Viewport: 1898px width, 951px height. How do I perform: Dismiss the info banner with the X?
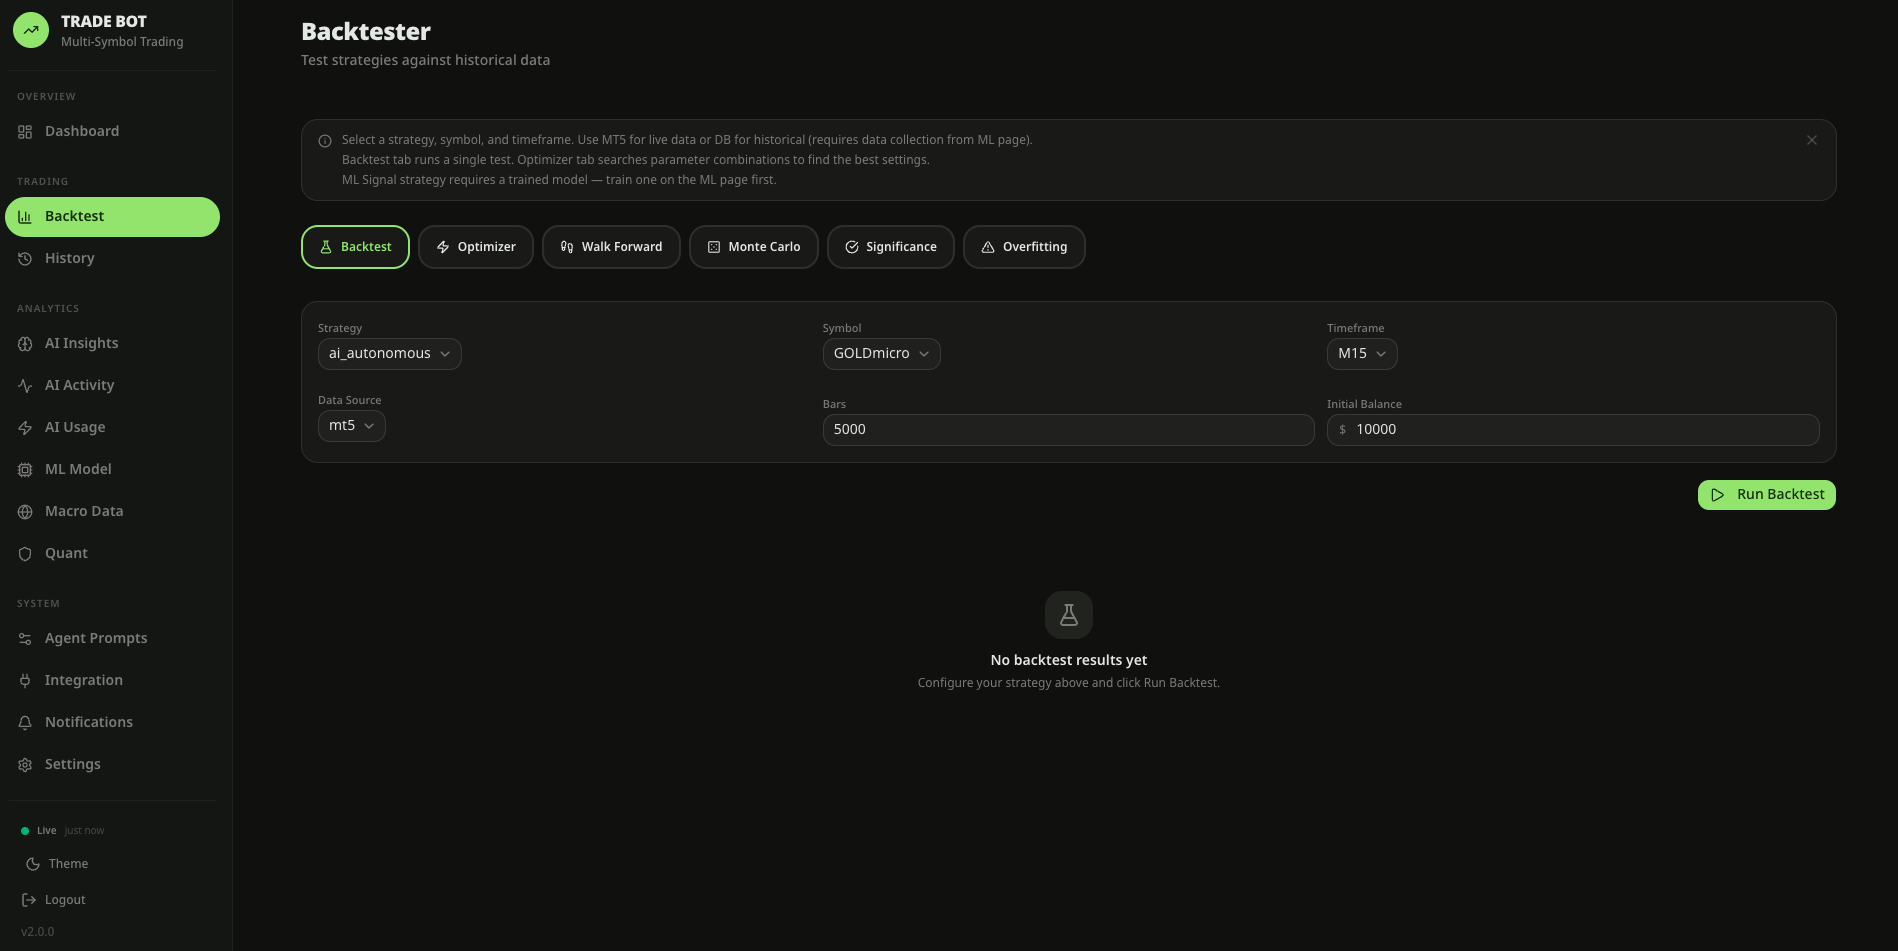1812,140
